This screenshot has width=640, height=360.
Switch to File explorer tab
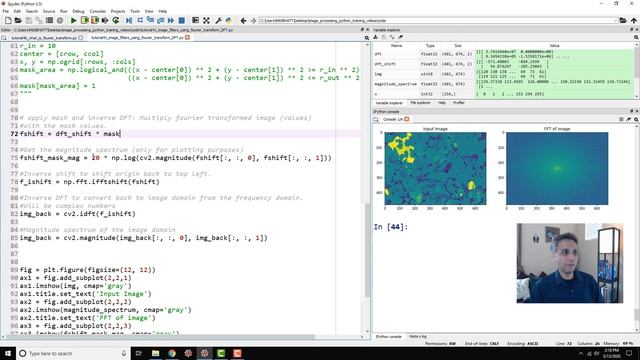(x=420, y=103)
